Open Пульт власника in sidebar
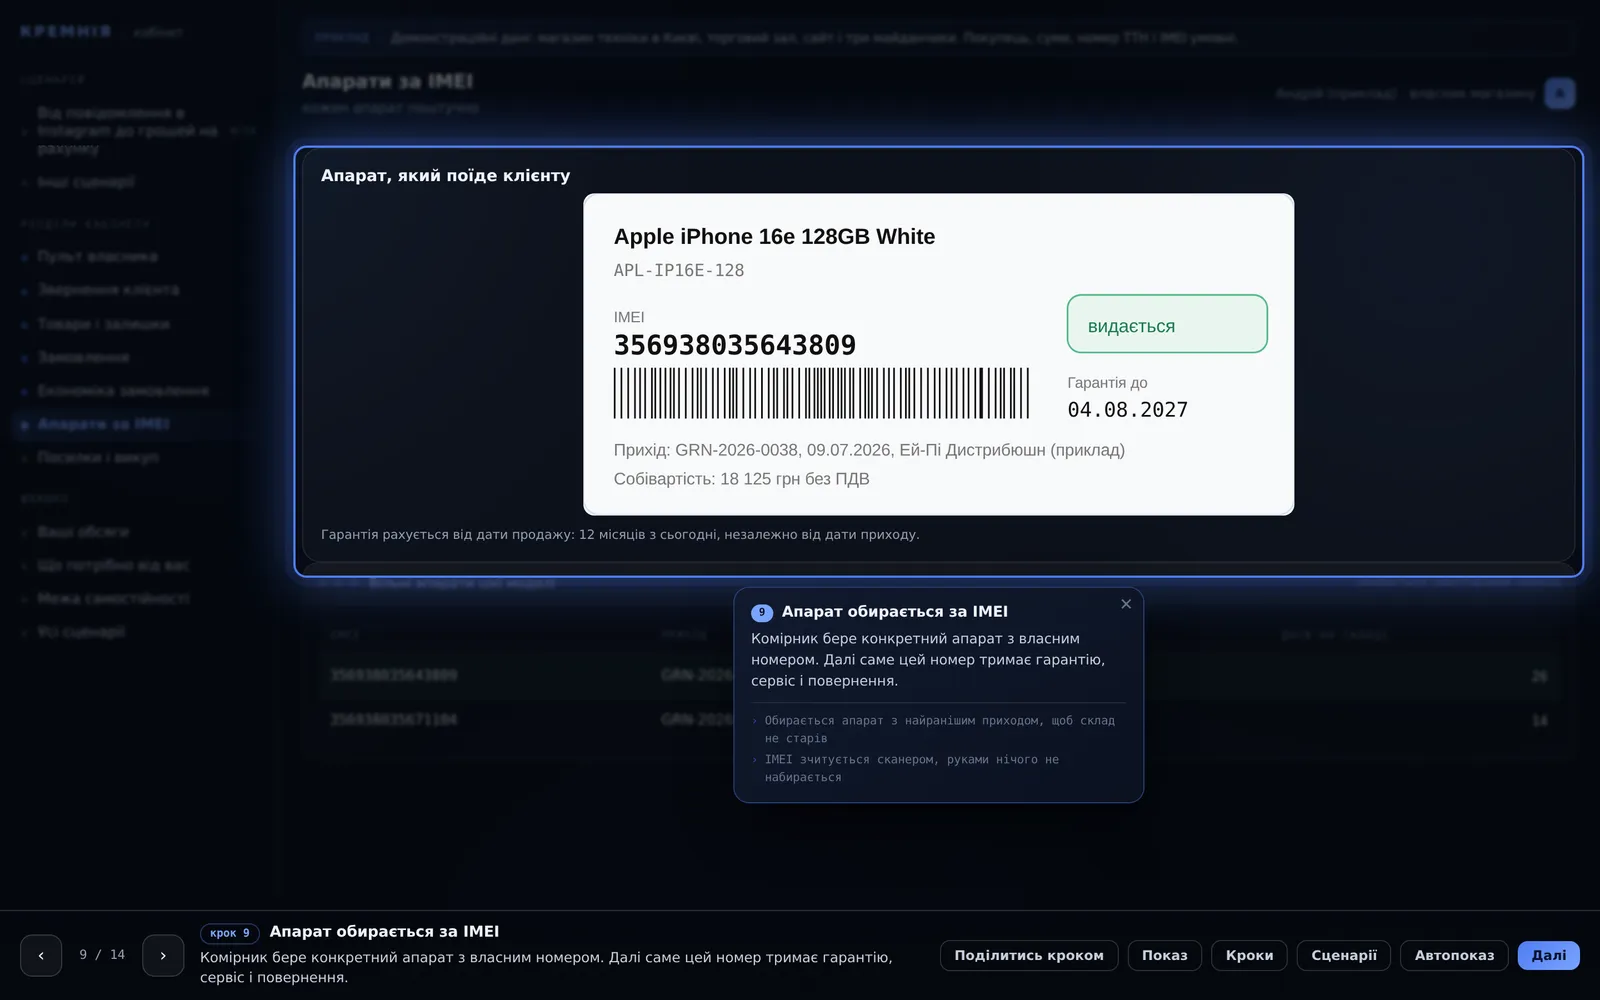The width and height of the screenshot is (1600, 1000). click(x=97, y=257)
